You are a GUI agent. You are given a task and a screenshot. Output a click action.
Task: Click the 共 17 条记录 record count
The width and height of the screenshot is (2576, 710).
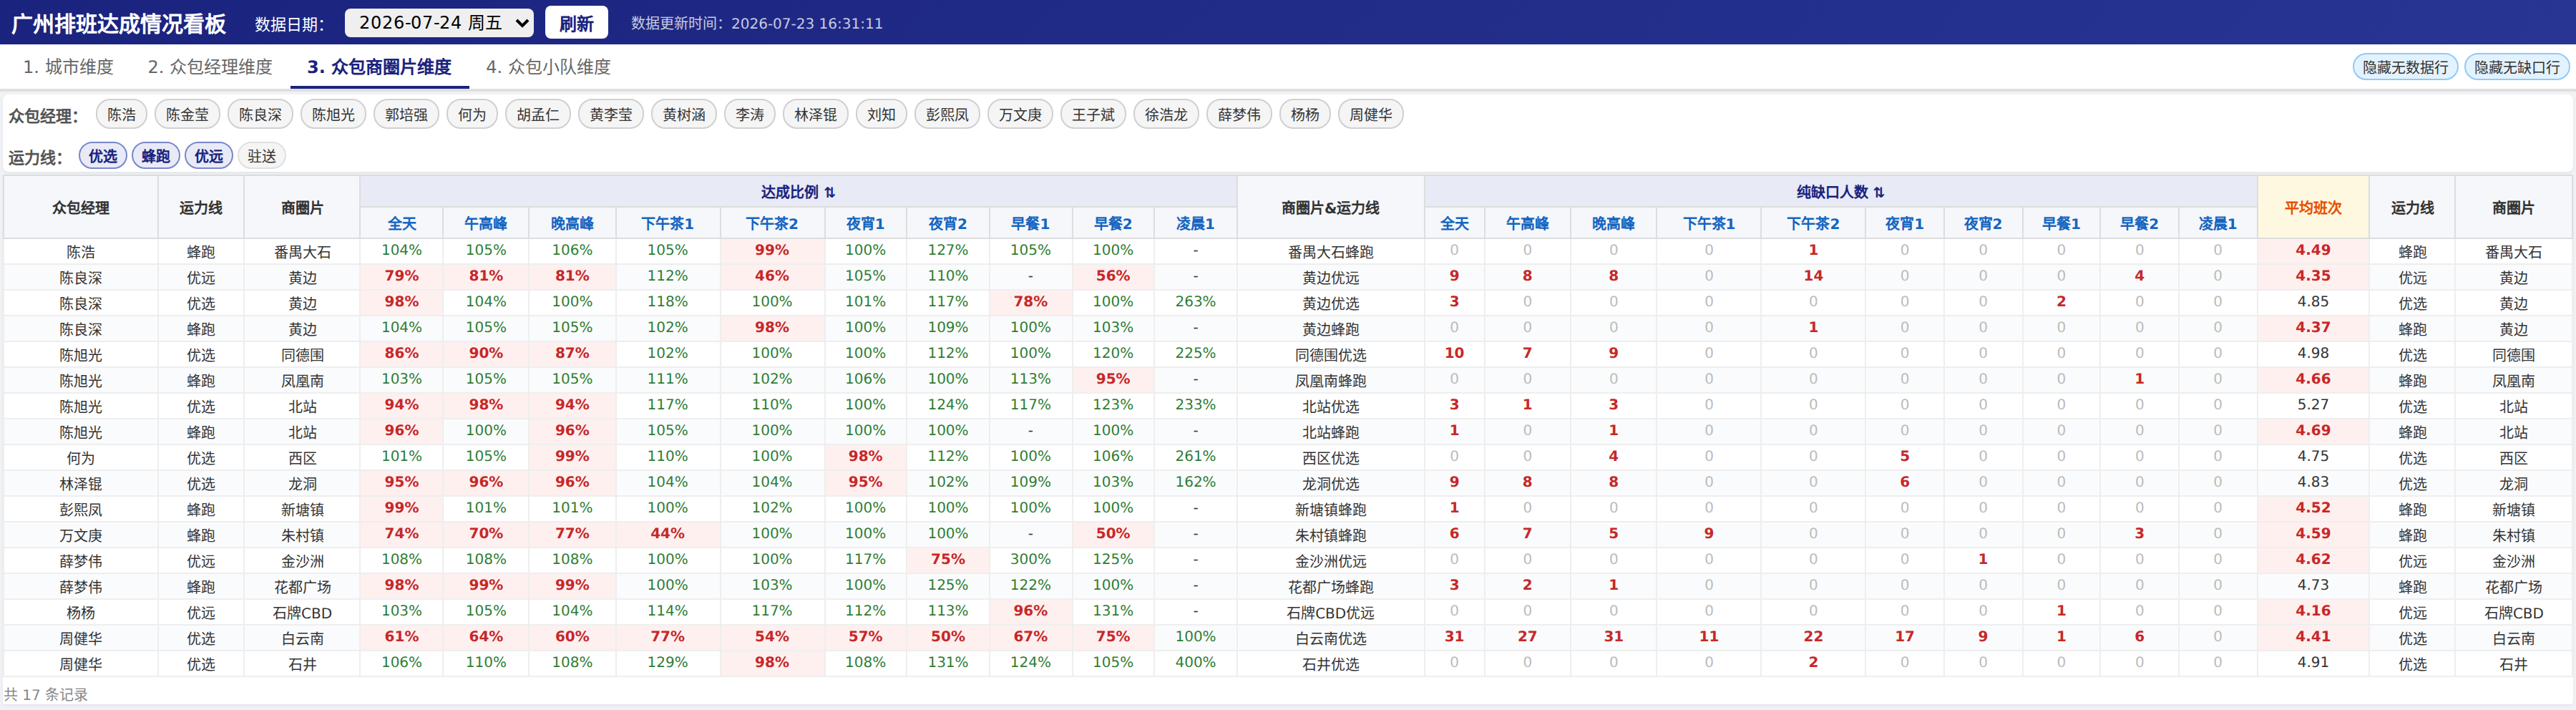tap(46, 695)
